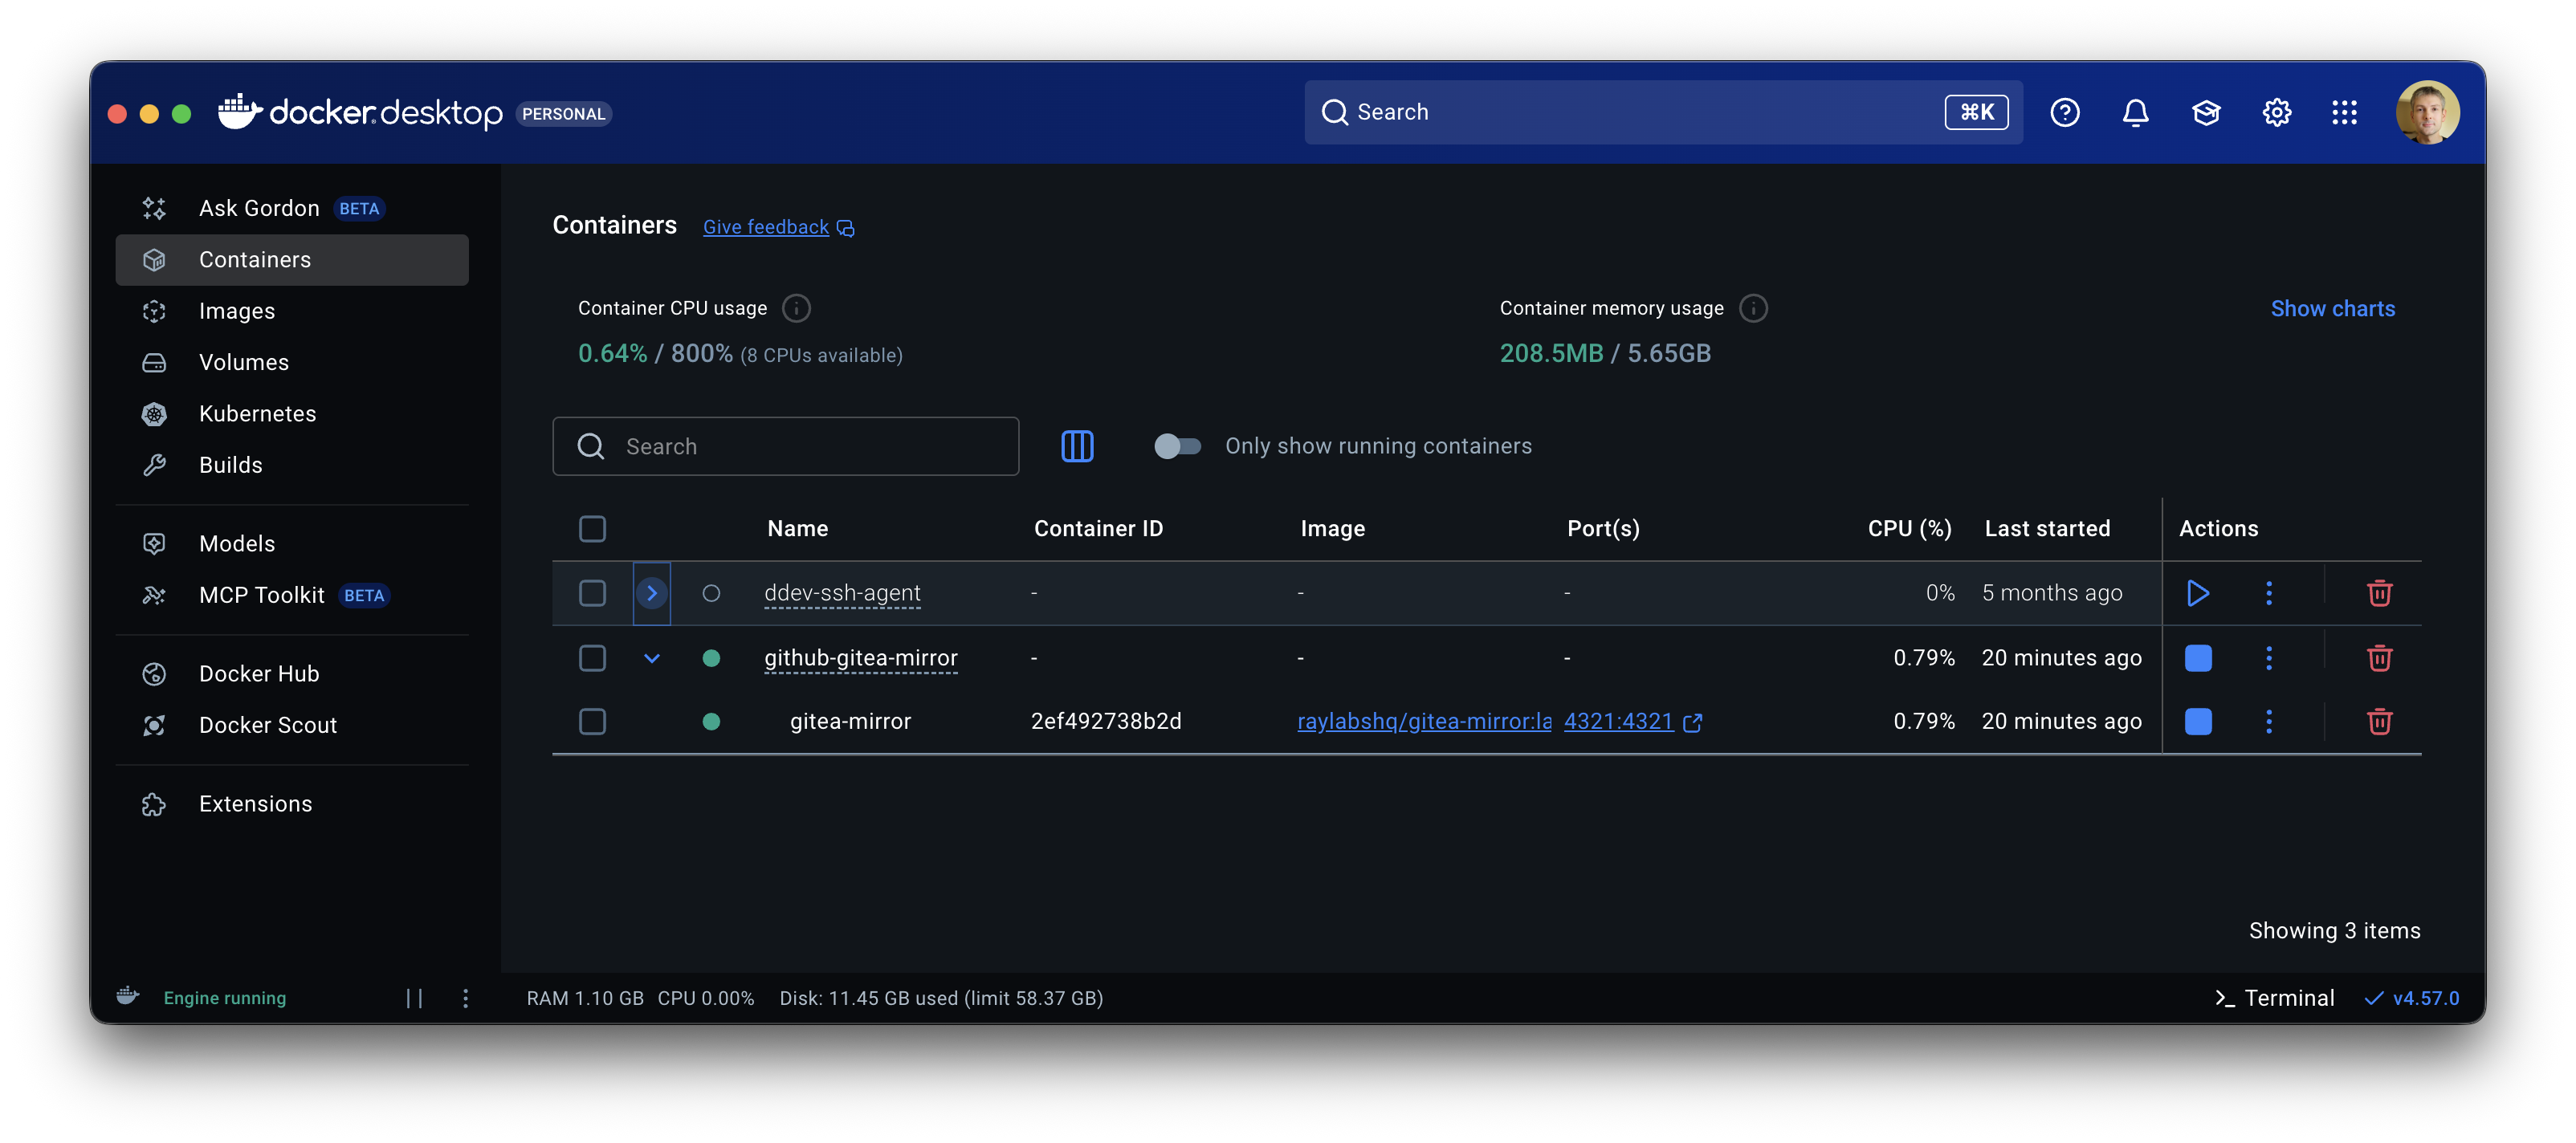
Task: Open Docker Desktop settings gear
Action: [x=2276, y=112]
